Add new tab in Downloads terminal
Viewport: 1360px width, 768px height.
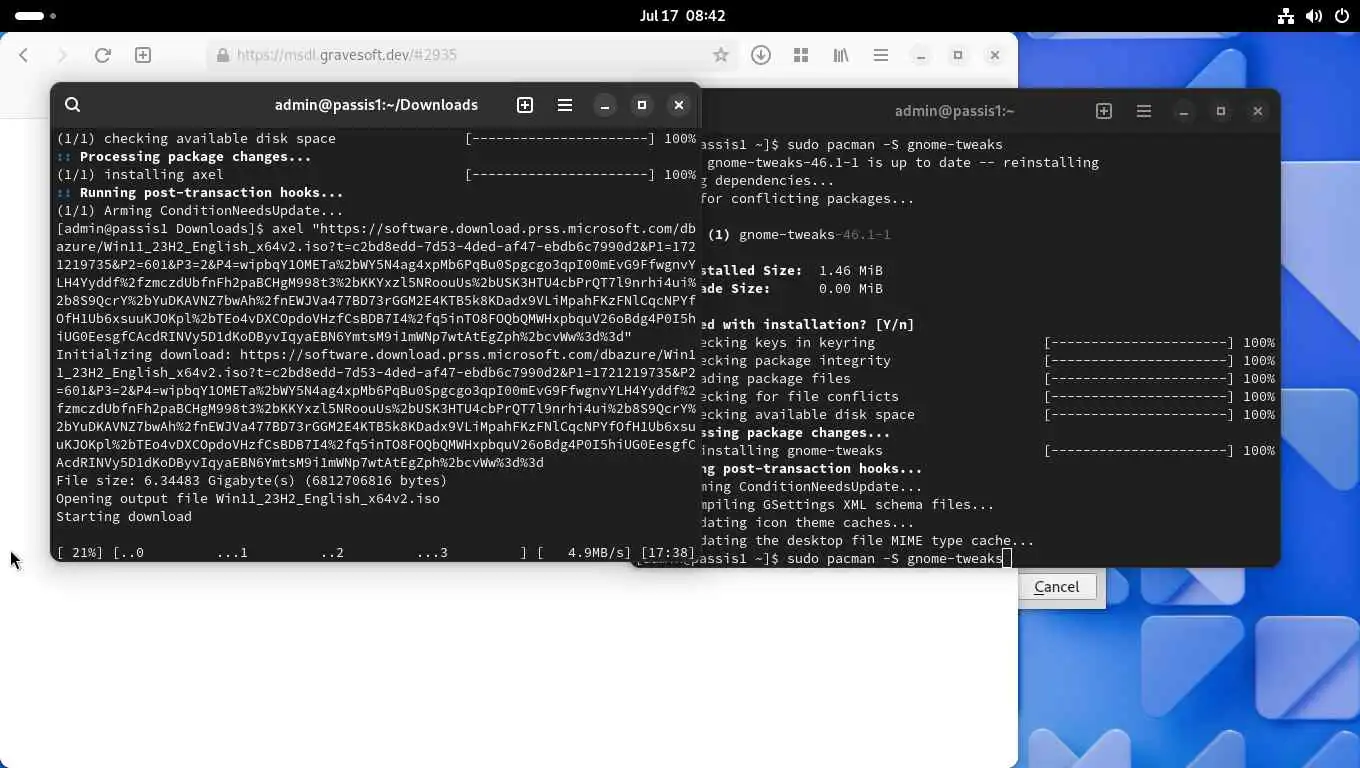(x=525, y=104)
